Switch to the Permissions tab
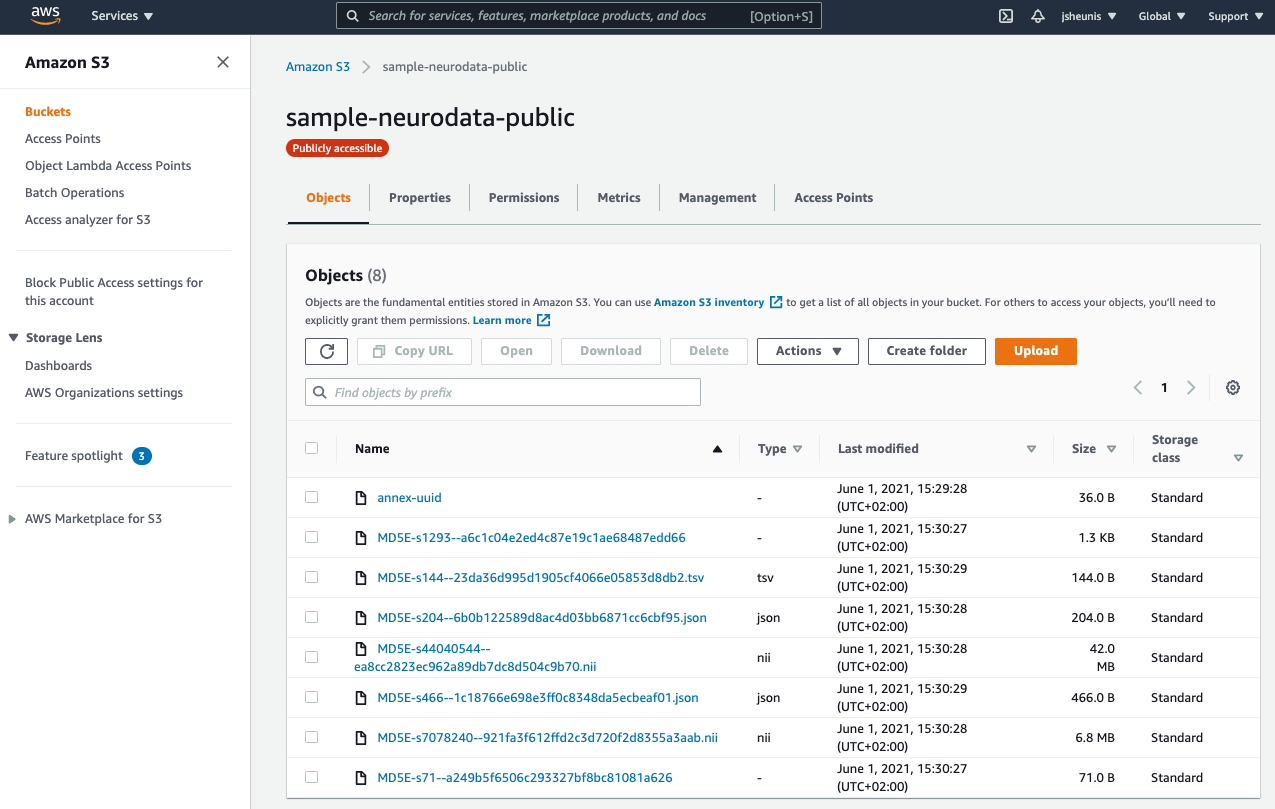Screen dimensions: 1275x809 click(x=523, y=197)
